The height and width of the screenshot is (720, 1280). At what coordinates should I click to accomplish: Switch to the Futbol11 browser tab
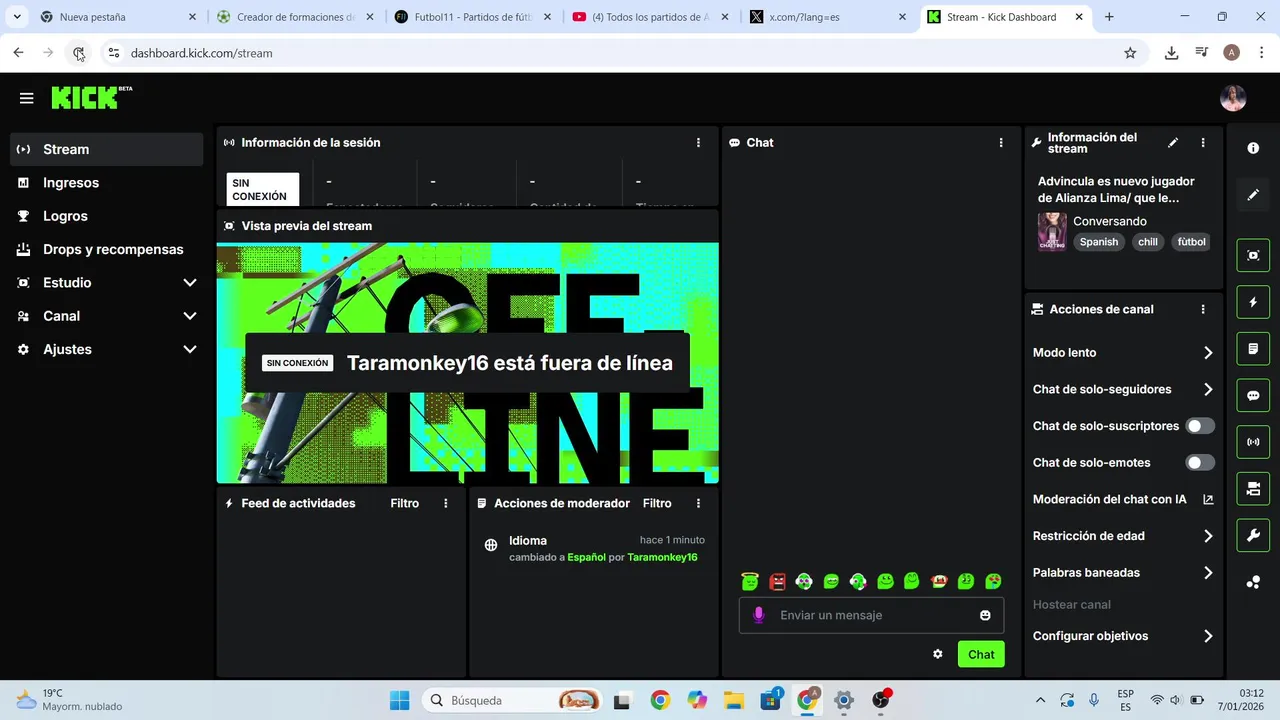pyautogui.click(x=473, y=17)
